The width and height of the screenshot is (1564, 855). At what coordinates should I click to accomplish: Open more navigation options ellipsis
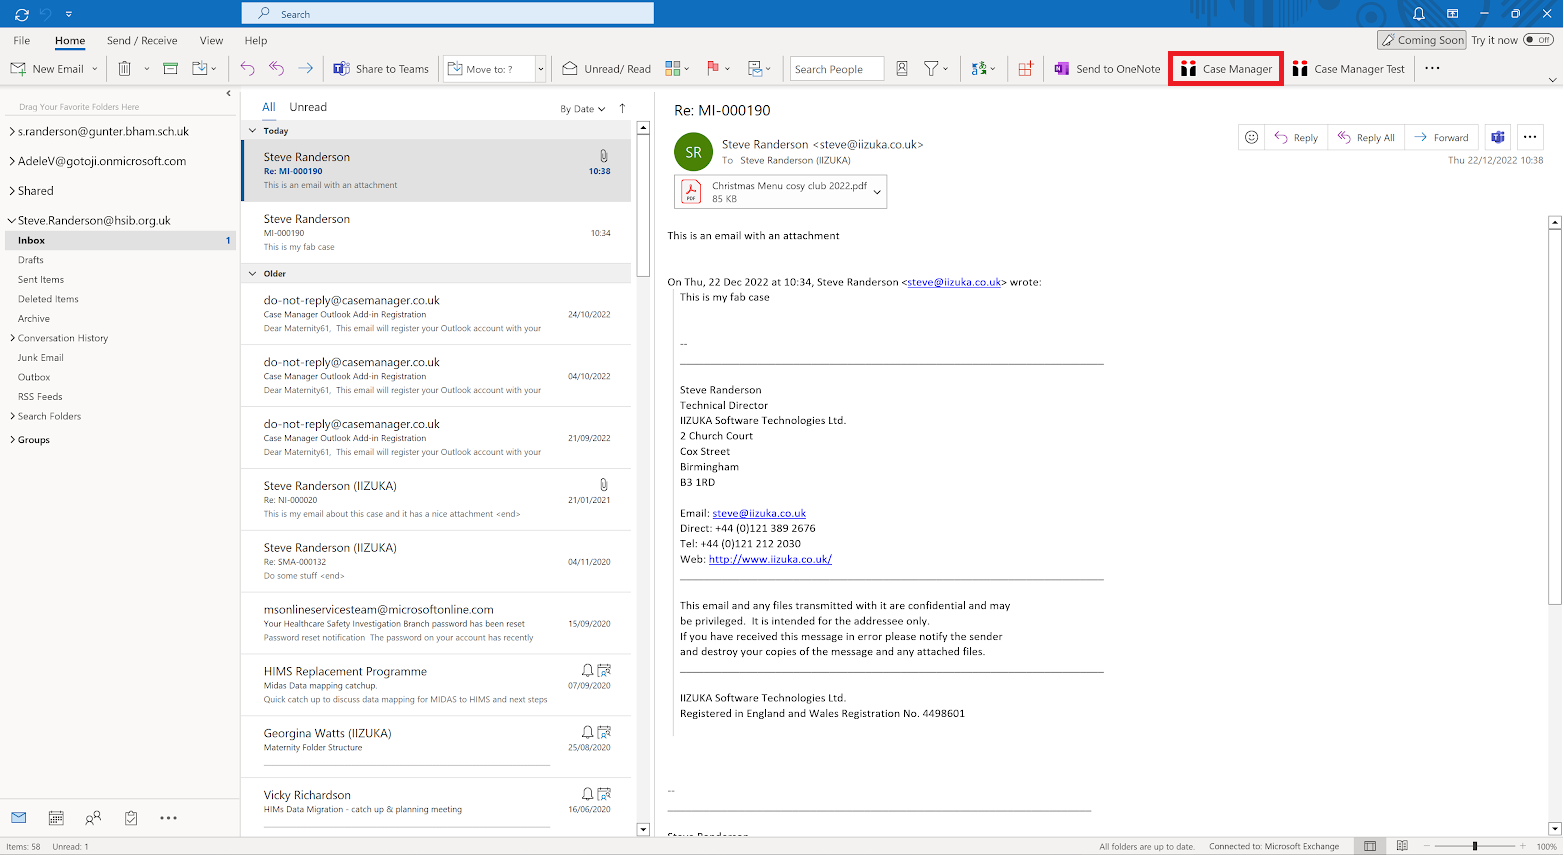tap(168, 818)
